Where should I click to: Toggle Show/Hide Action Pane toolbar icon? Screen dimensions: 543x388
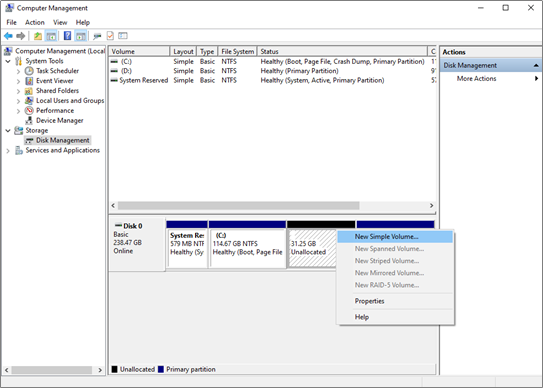[81, 36]
